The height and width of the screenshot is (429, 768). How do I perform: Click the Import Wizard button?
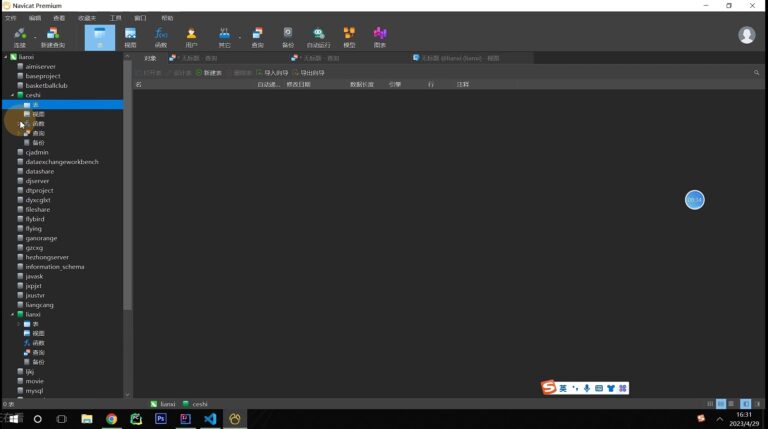coord(272,72)
